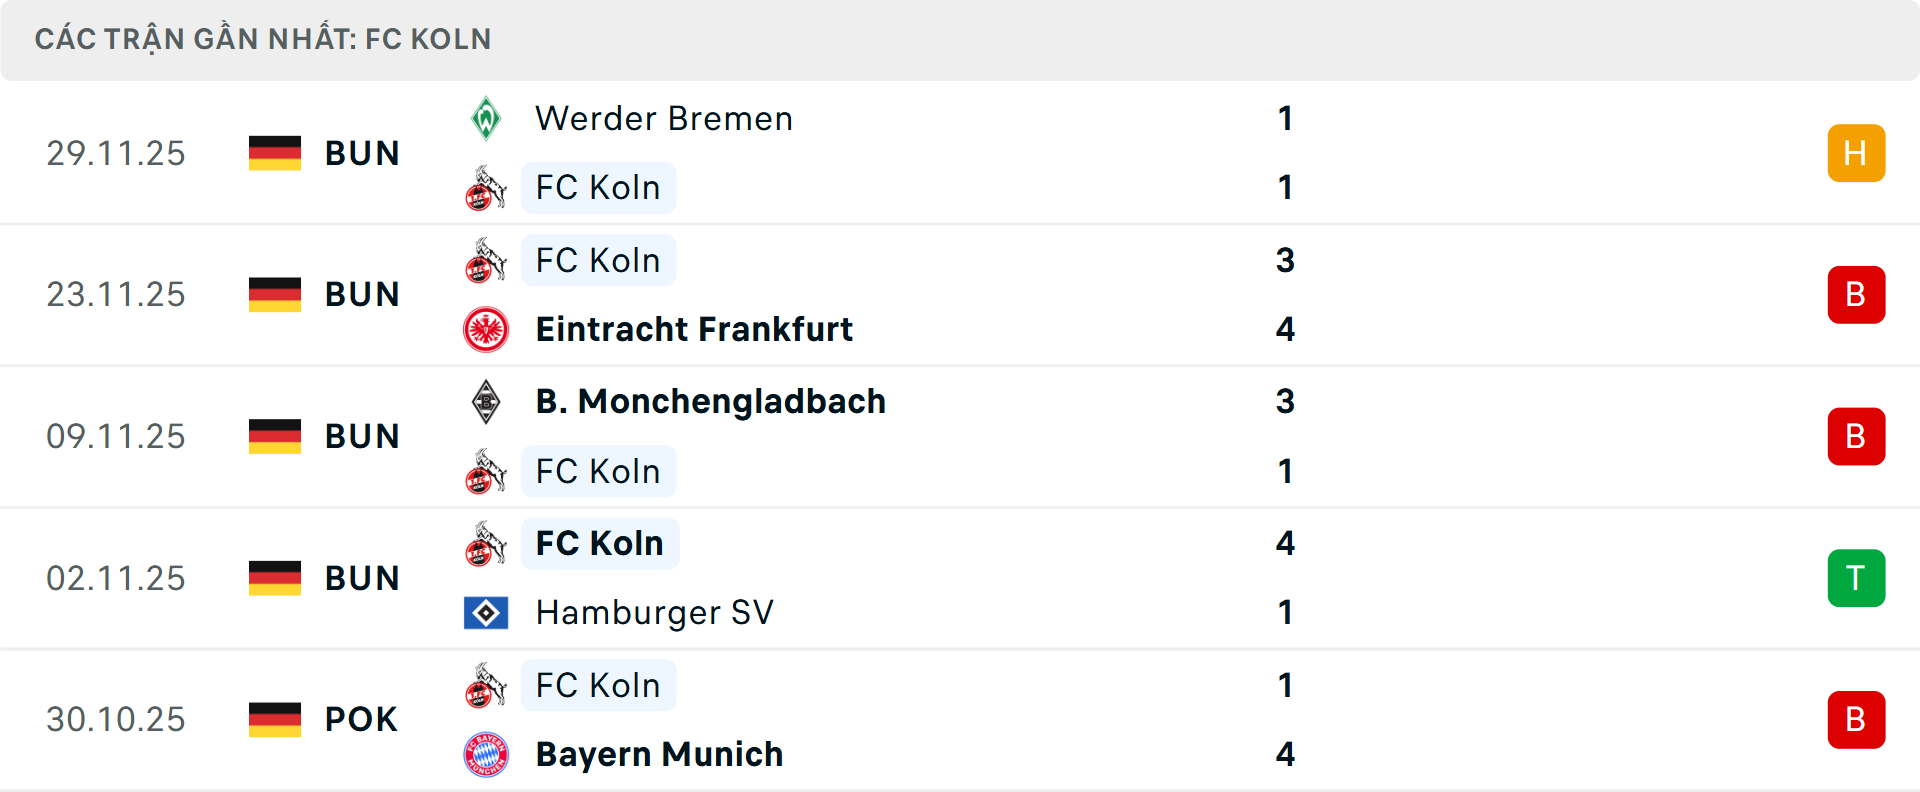Viewport: 1920px width, 792px height.
Task: Click red B badge for Bayern Munich match
Action: [x=1855, y=719]
